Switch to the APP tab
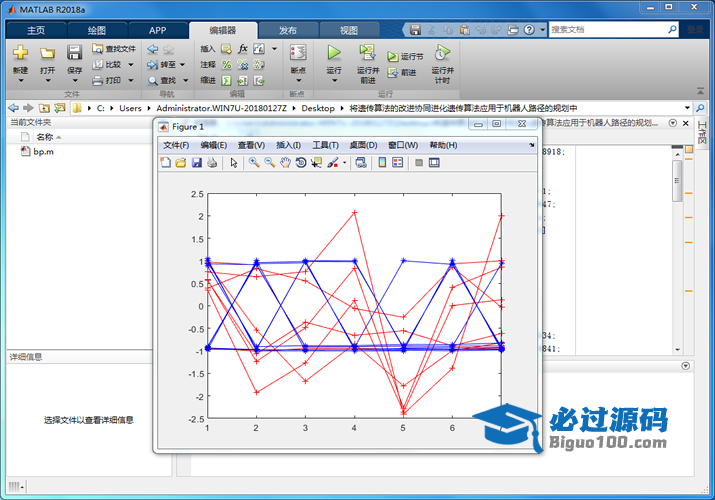This screenshot has height=500, width=715. [x=157, y=31]
